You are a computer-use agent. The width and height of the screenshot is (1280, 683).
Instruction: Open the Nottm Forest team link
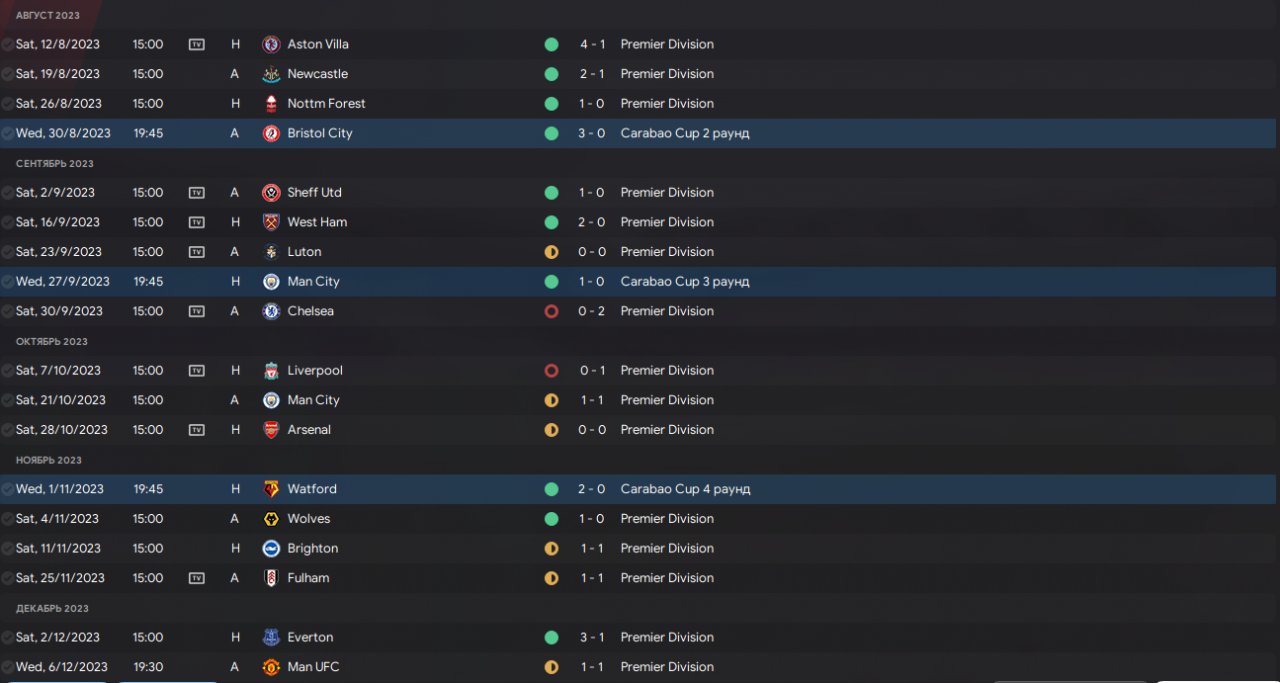click(x=326, y=104)
